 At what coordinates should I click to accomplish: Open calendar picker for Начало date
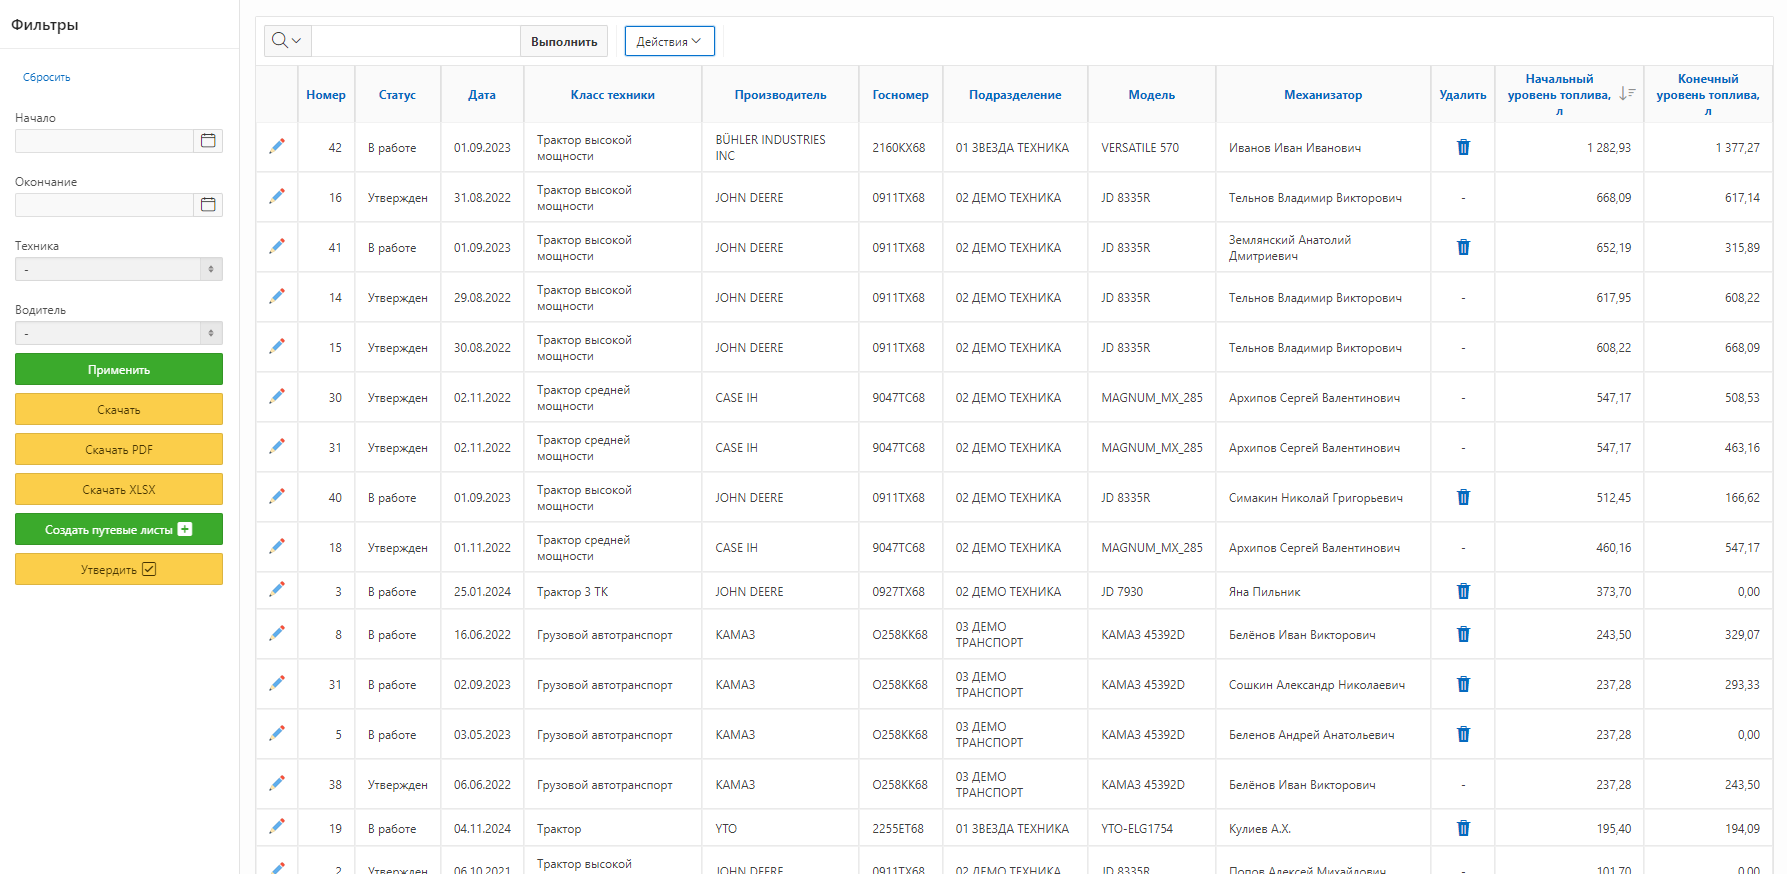tap(208, 141)
